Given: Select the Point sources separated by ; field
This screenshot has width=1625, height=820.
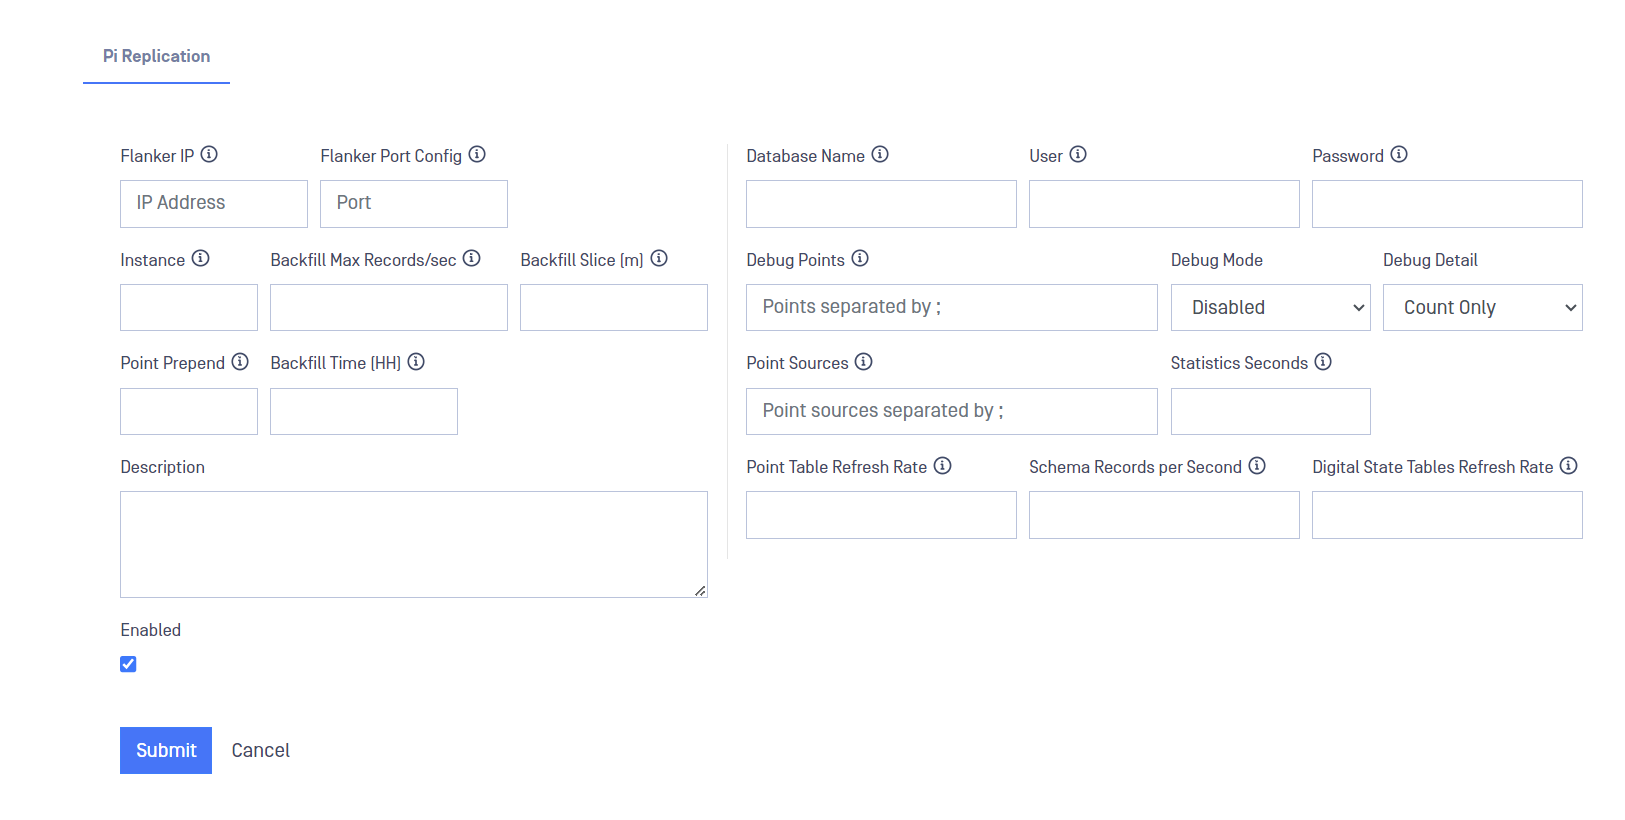Looking at the screenshot, I should click(x=952, y=411).
